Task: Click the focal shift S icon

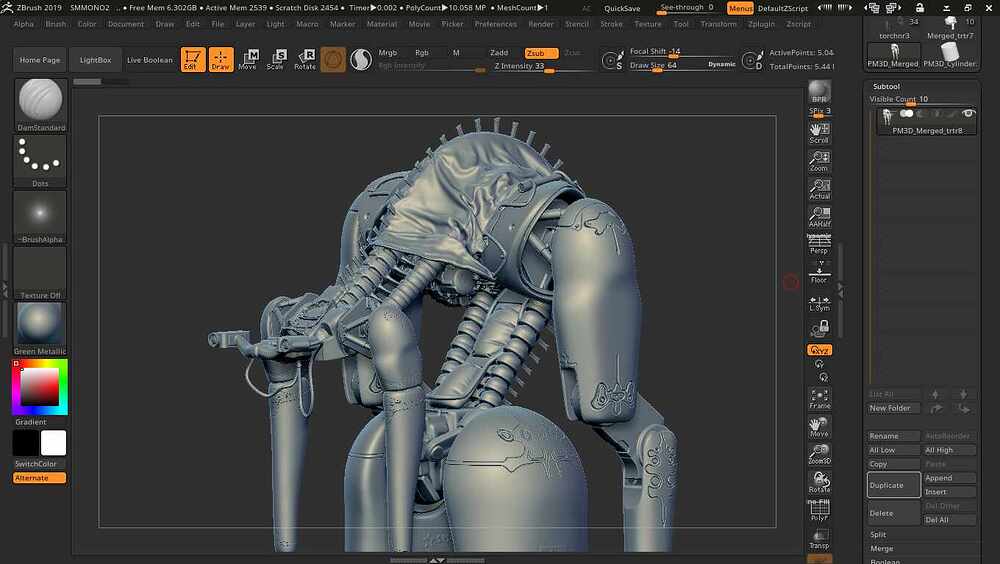Action: 612,60
